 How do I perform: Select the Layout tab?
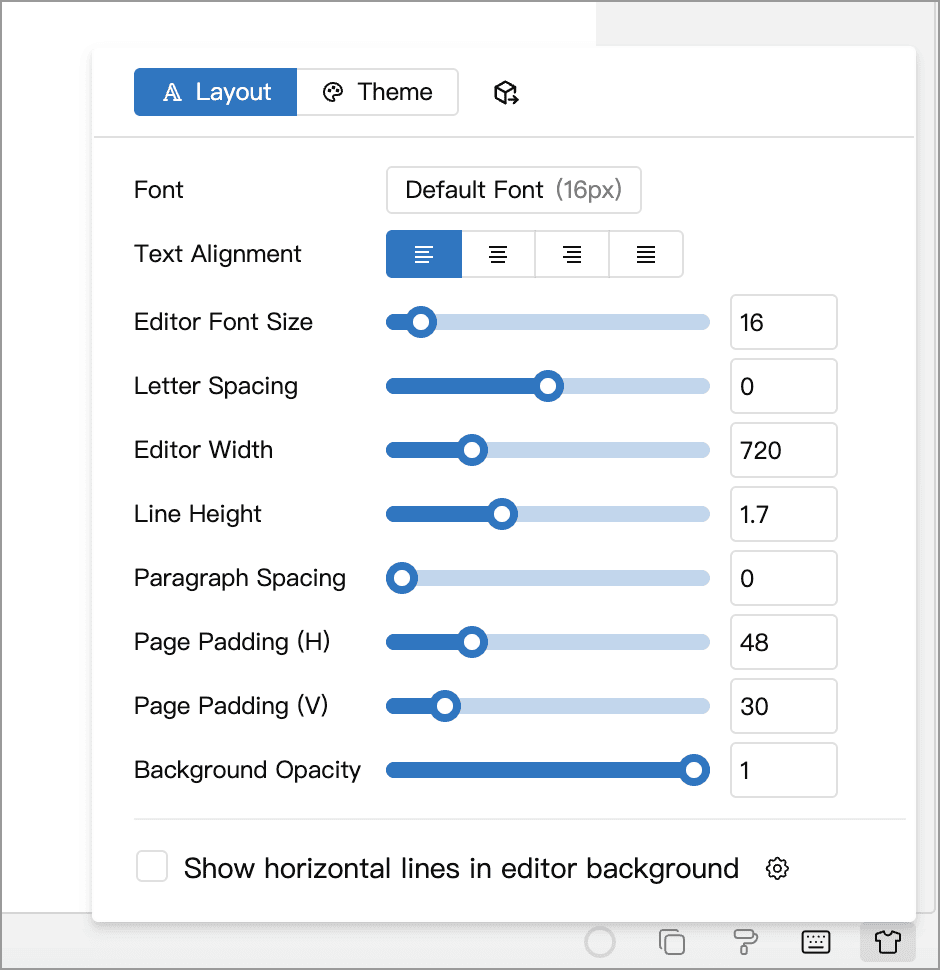215,92
